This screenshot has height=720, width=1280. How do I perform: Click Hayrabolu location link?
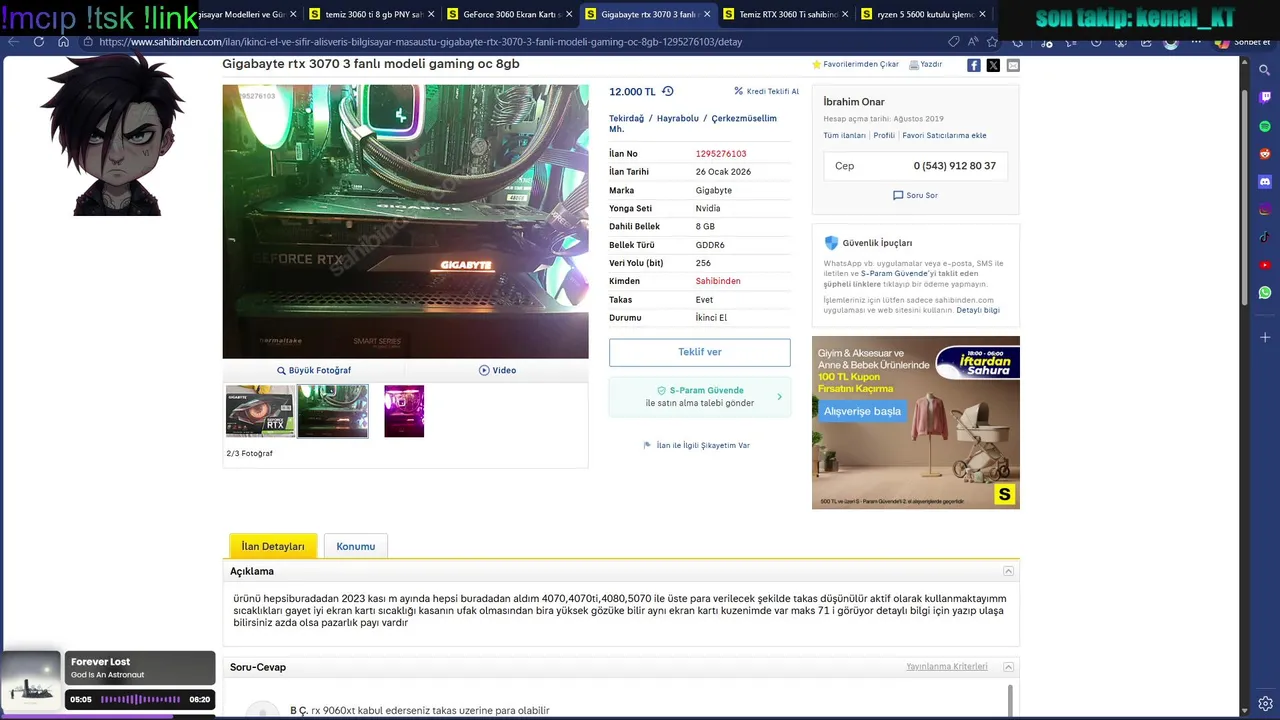point(678,118)
